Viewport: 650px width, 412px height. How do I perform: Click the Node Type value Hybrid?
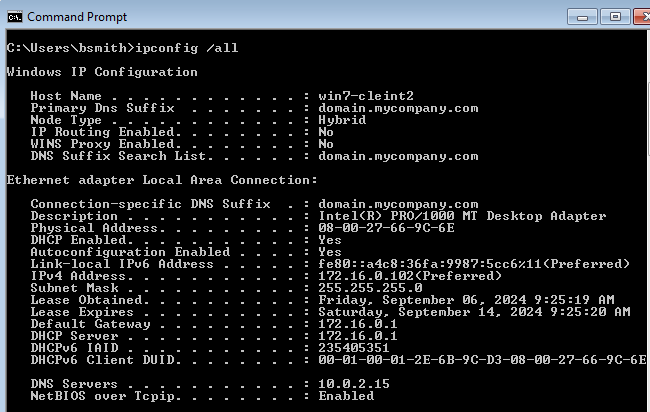[x=342, y=120]
